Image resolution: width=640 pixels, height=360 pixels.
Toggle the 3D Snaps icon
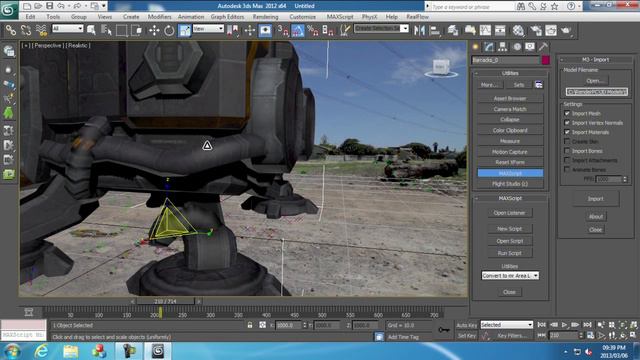pyautogui.click(x=282, y=30)
